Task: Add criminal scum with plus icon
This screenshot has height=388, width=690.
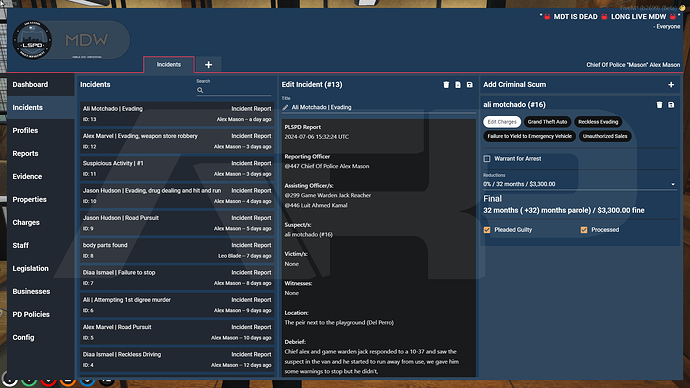Action: click(671, 84)
